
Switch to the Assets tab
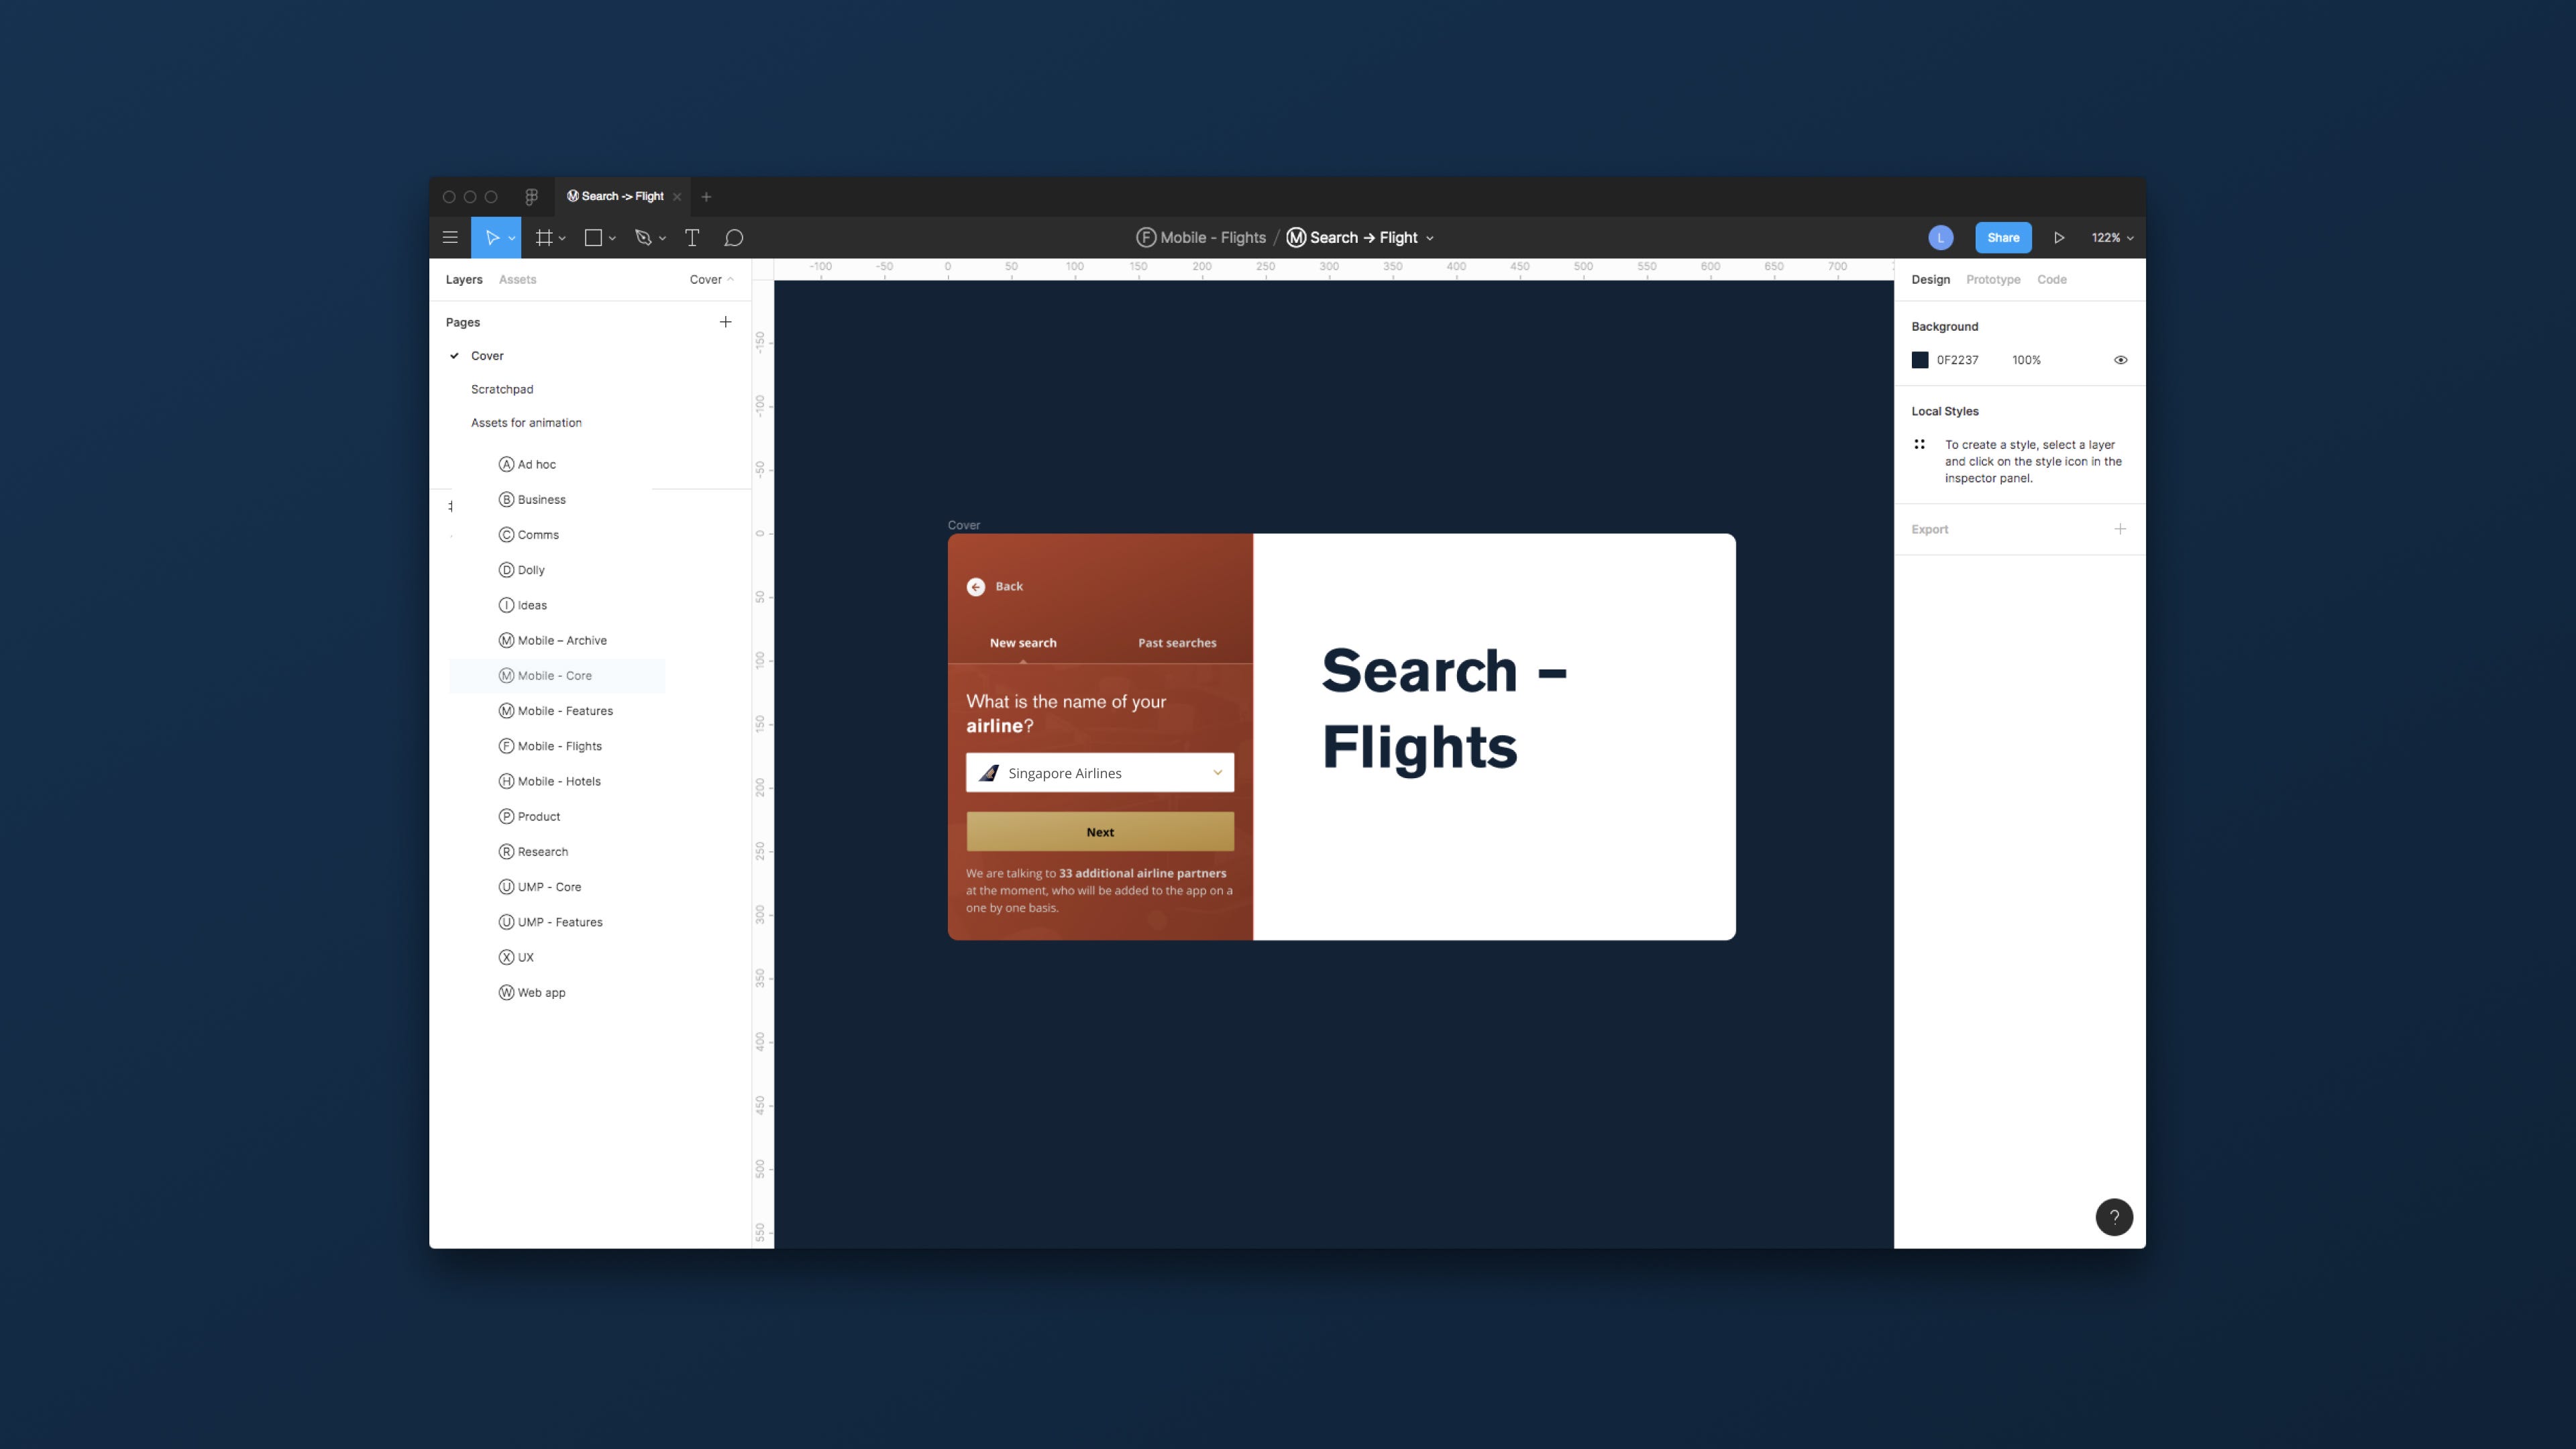517,280
